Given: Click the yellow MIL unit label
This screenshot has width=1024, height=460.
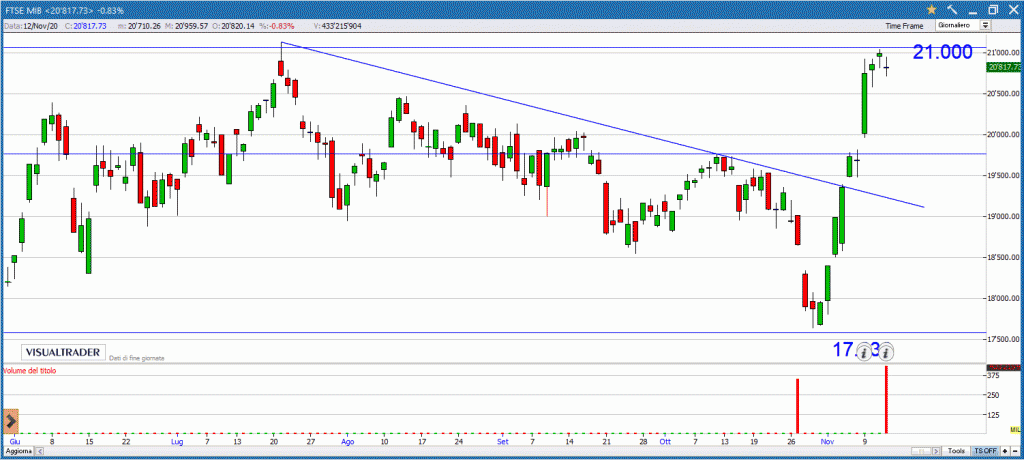Looking at the screenshot, I should (x=1015, y=429).
